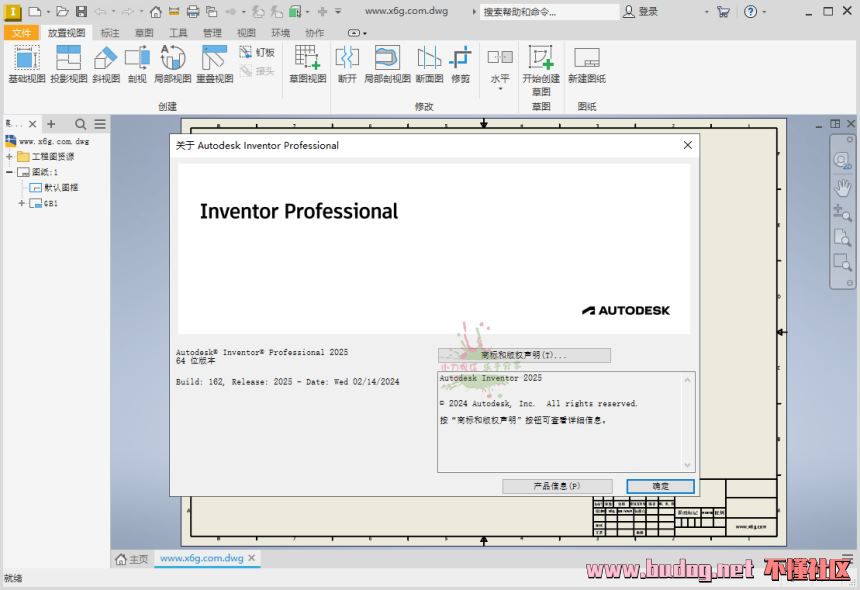Click the pan hand tool in navigation bar
The image size is (860, 590).
[842, 188]
